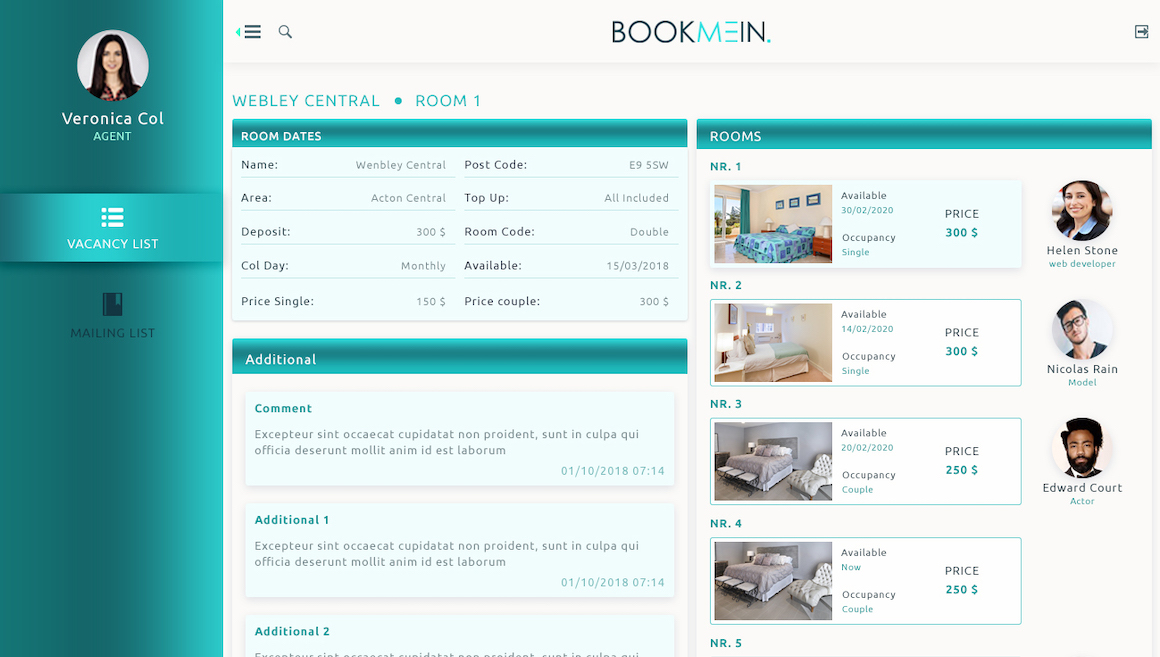This screenshot has width=1160, height=657.
Task: Click the Col Day value Monthly
Action: [x=423, y=266]
